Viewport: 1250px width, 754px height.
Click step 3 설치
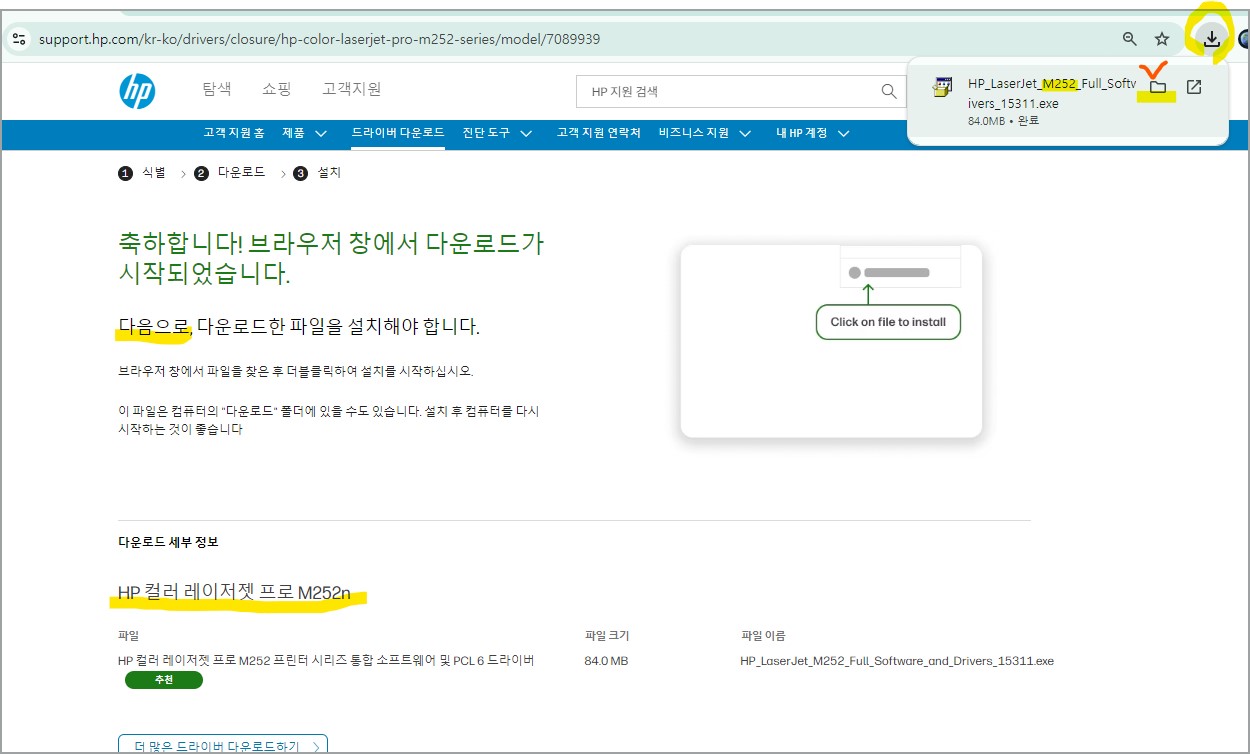point(318,173)
